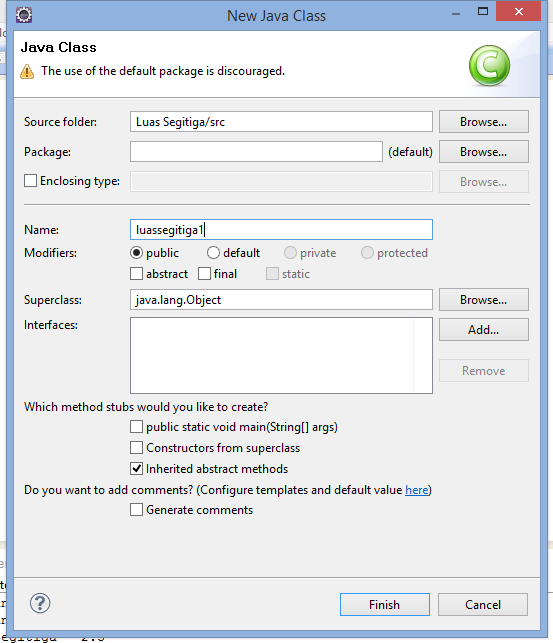Click the green Java Class icon

tap(489, 66)
